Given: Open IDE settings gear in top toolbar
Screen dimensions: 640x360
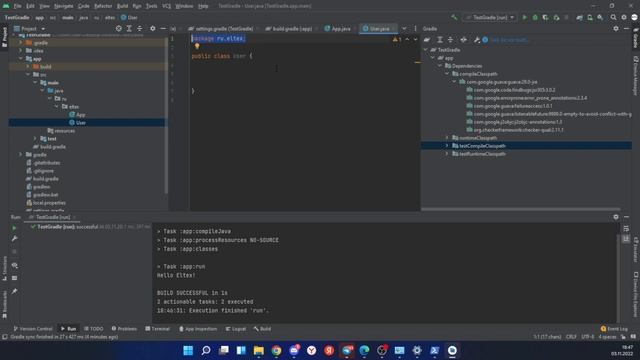Looking at the screenshot, I should (x=624, y=18).
